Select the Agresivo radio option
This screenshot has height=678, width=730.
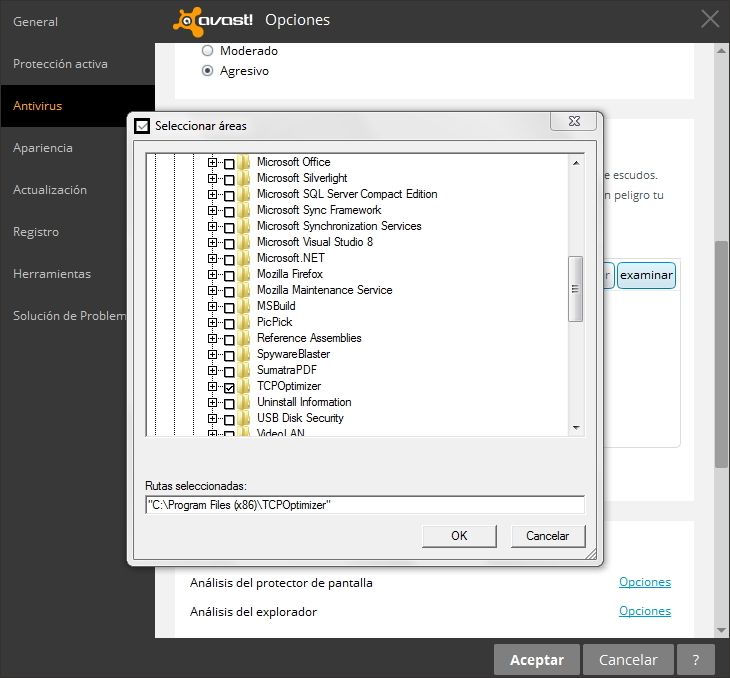(x=207, y=71)
